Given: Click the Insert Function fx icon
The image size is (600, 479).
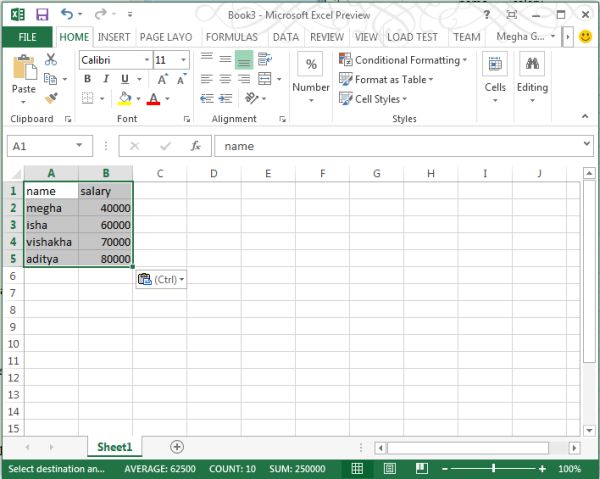Looking at the screenshot, I should pyautogui.click(x=196, y=146).
